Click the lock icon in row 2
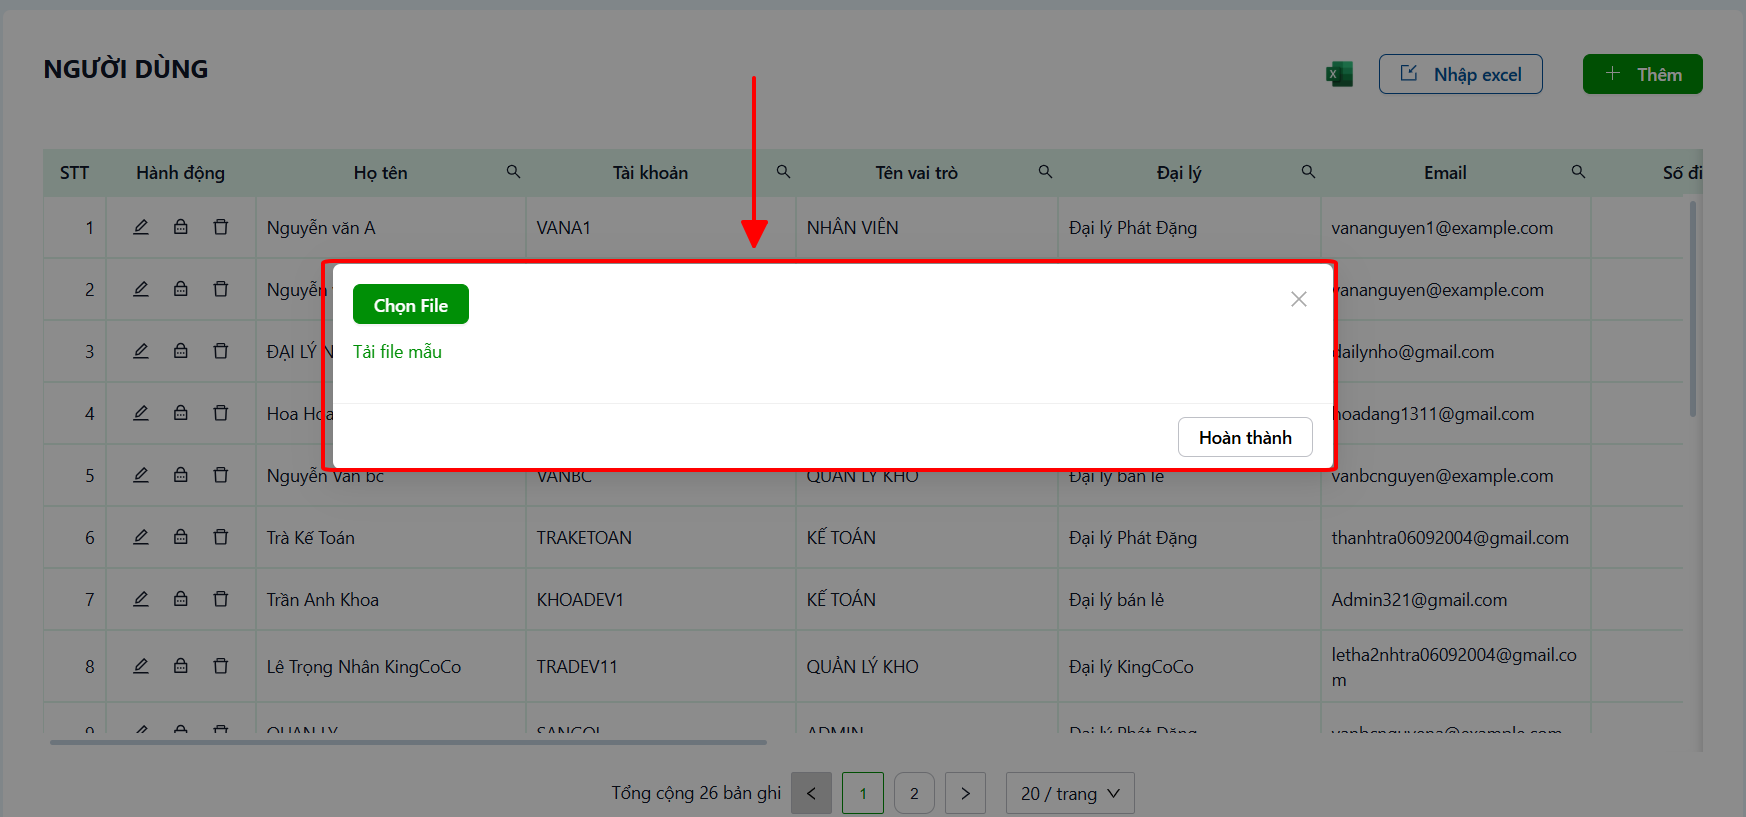Image resolution: width=1746 pixels, height=817 pixels. click(x=181, y=289)
